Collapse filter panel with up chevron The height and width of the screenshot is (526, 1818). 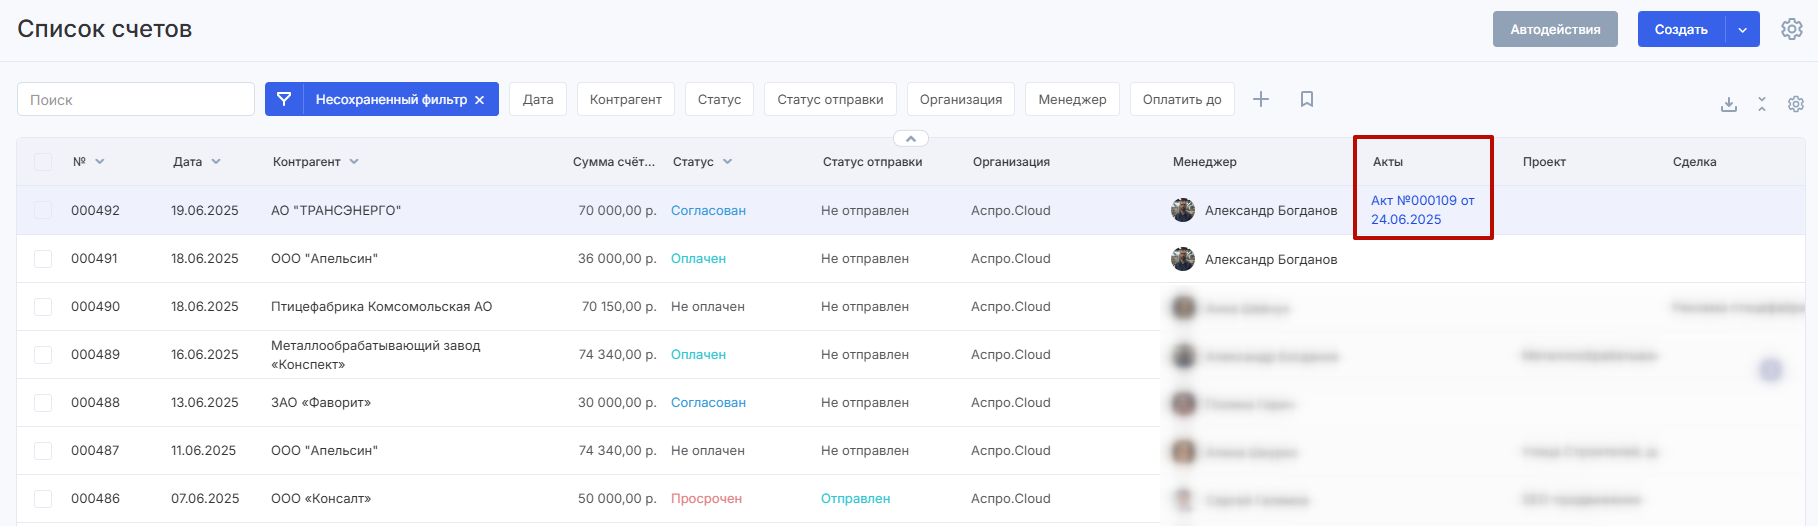click(910, 139)
